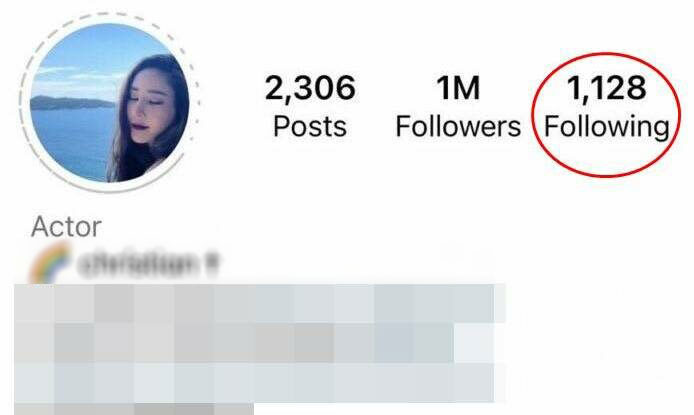Open the 1M followers count
The height and width of the screenshot is (415, 694).
tap(458, 88)
